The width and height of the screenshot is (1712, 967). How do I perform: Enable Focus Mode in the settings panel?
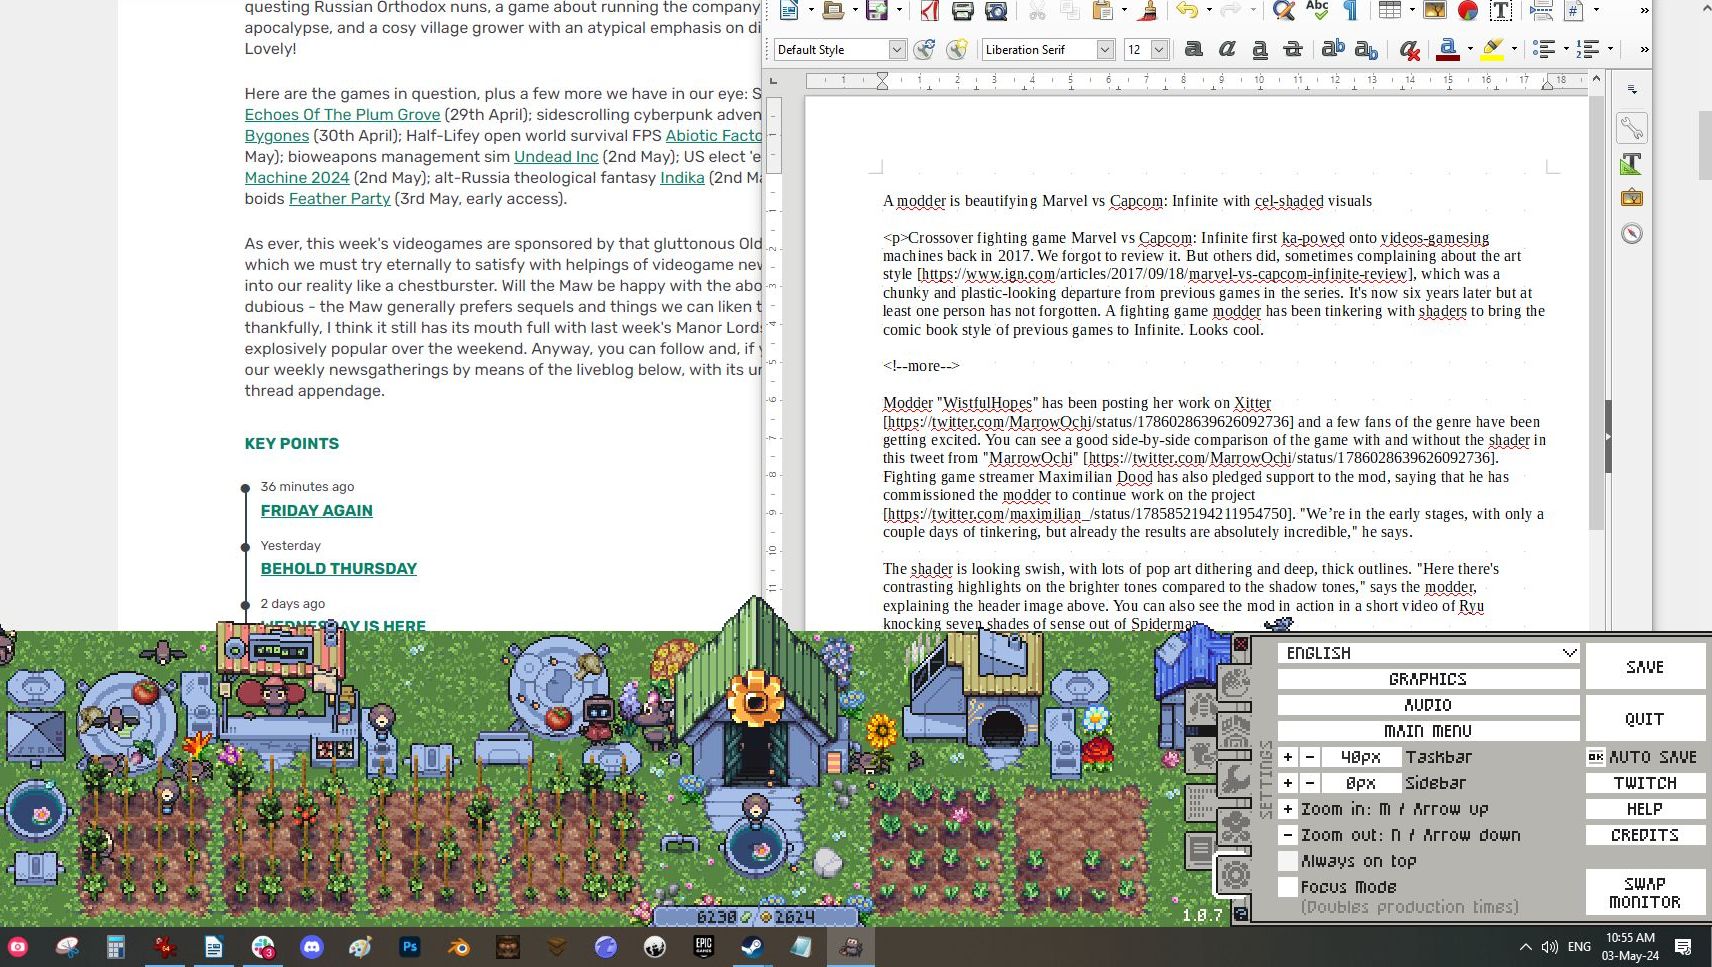click(1288, 887)
